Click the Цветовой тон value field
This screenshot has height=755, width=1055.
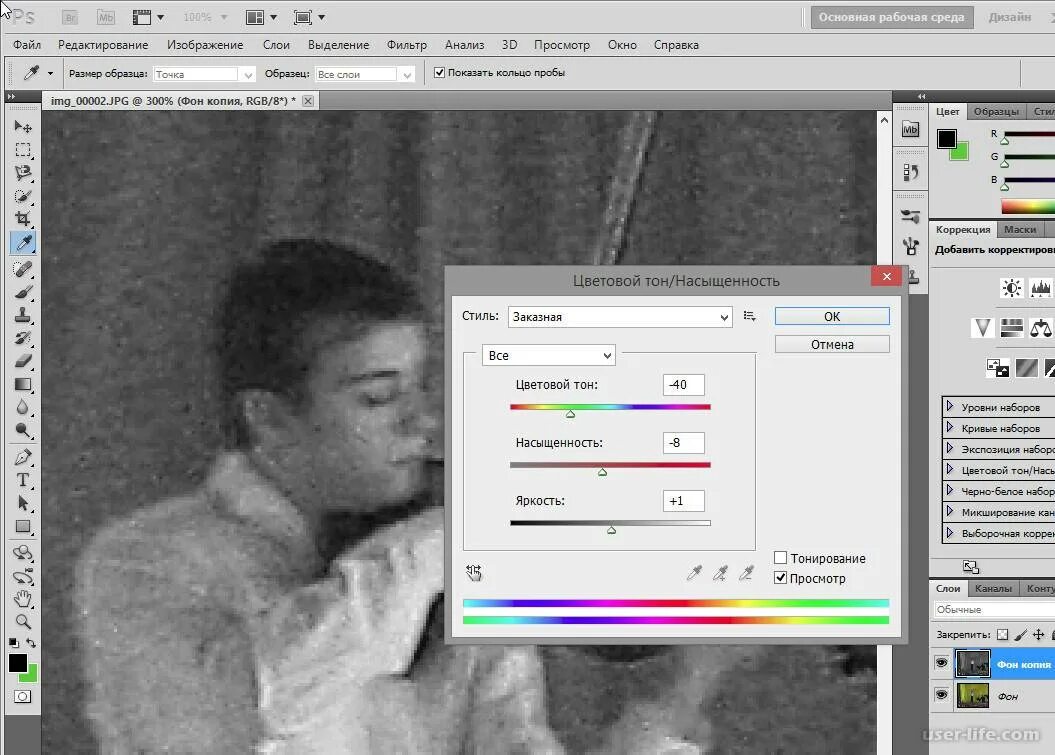point(684,385)
